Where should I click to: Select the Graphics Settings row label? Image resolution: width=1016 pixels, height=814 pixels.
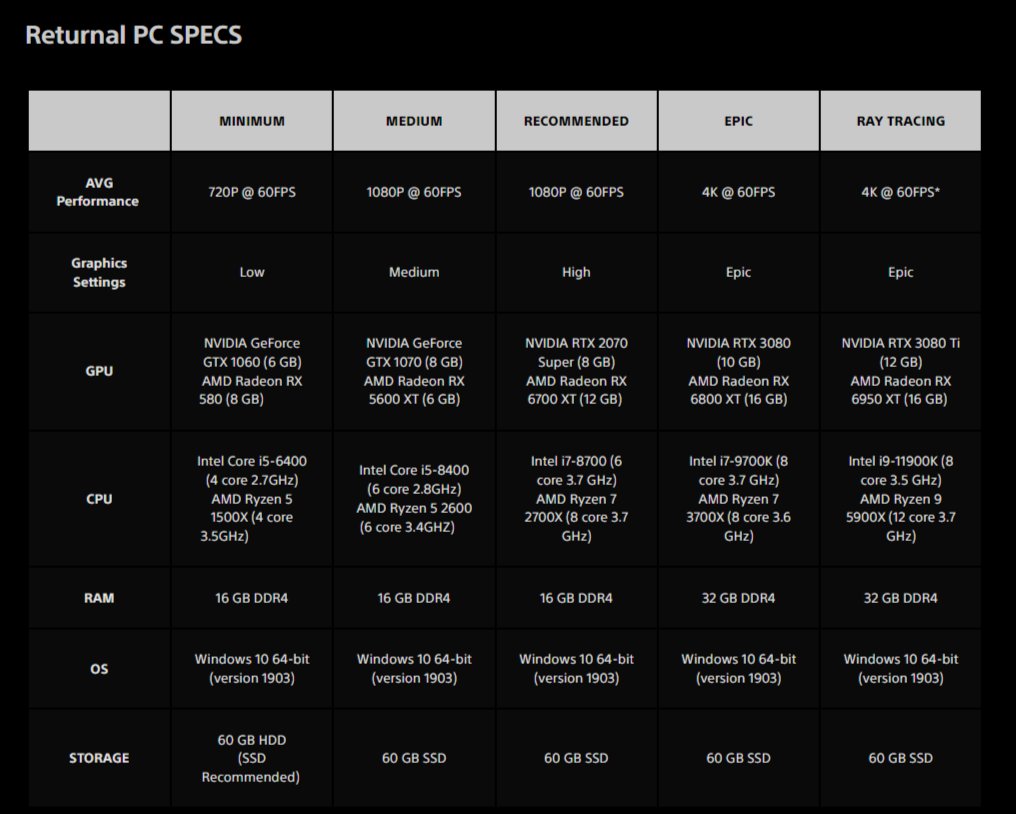pyautogui.click(x=99, y=273)
